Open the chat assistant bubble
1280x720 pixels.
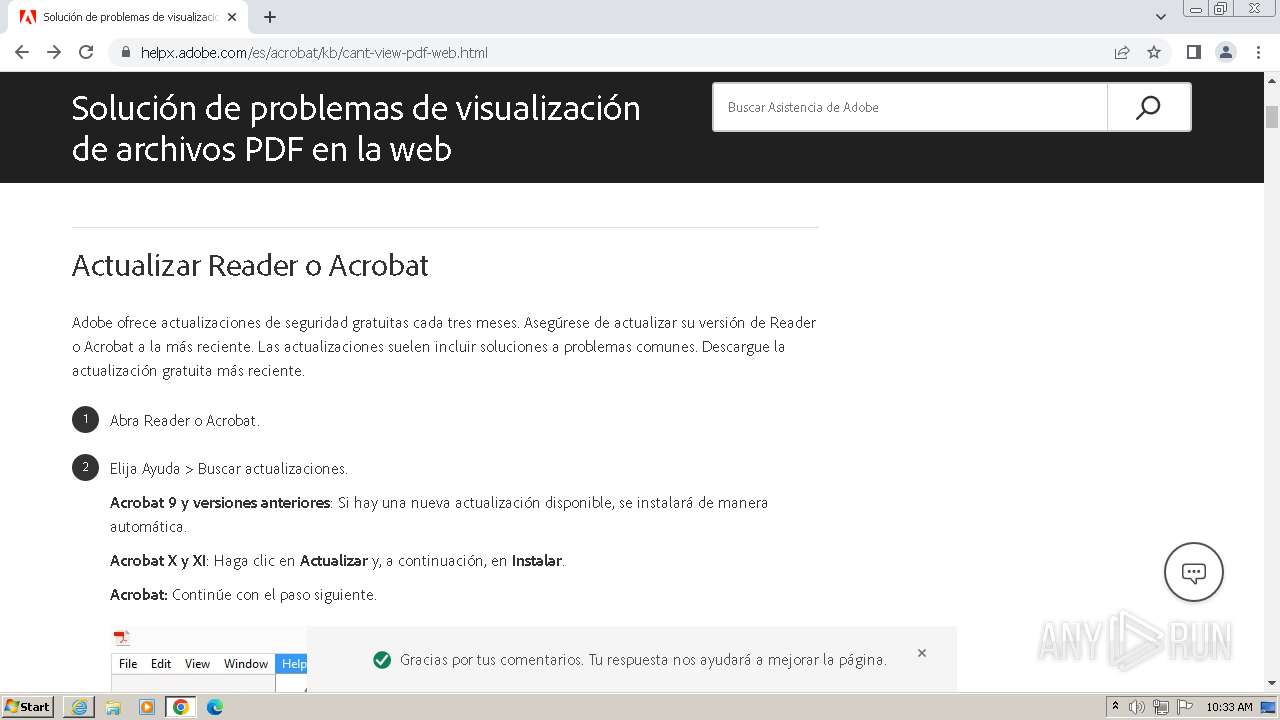[x=1194, y=572]
